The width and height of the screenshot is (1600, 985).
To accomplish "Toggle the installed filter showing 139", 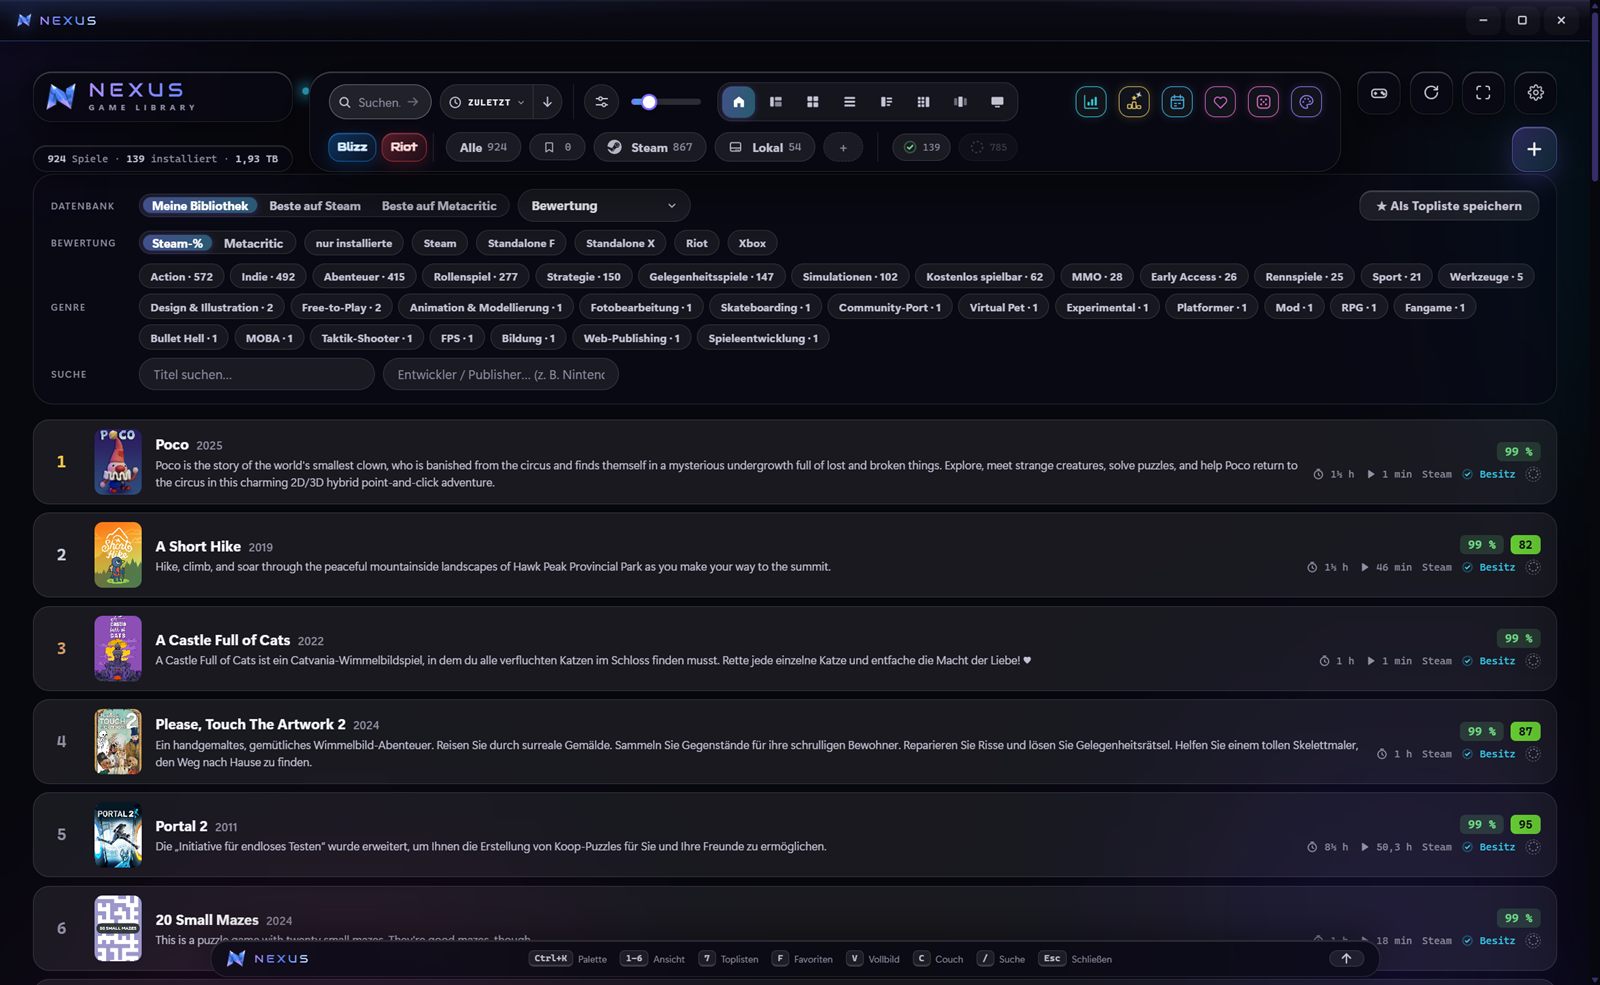I will coord(922,147).
